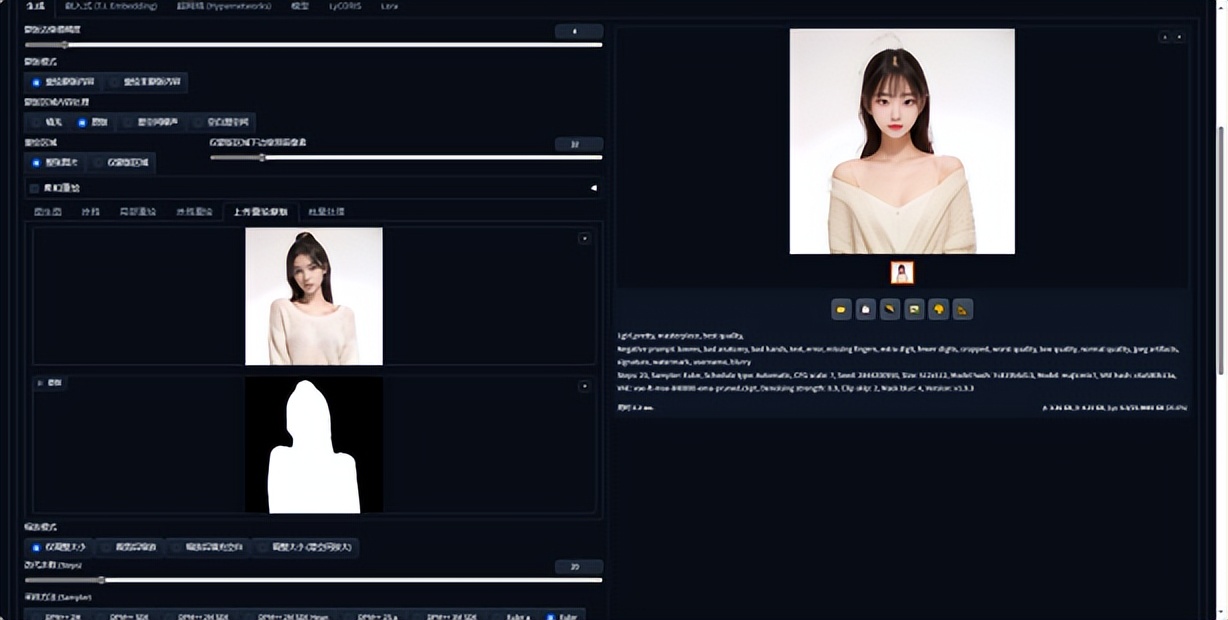Enable the 柔和重绘 soft inpainting checkbox

pos(34,188)
